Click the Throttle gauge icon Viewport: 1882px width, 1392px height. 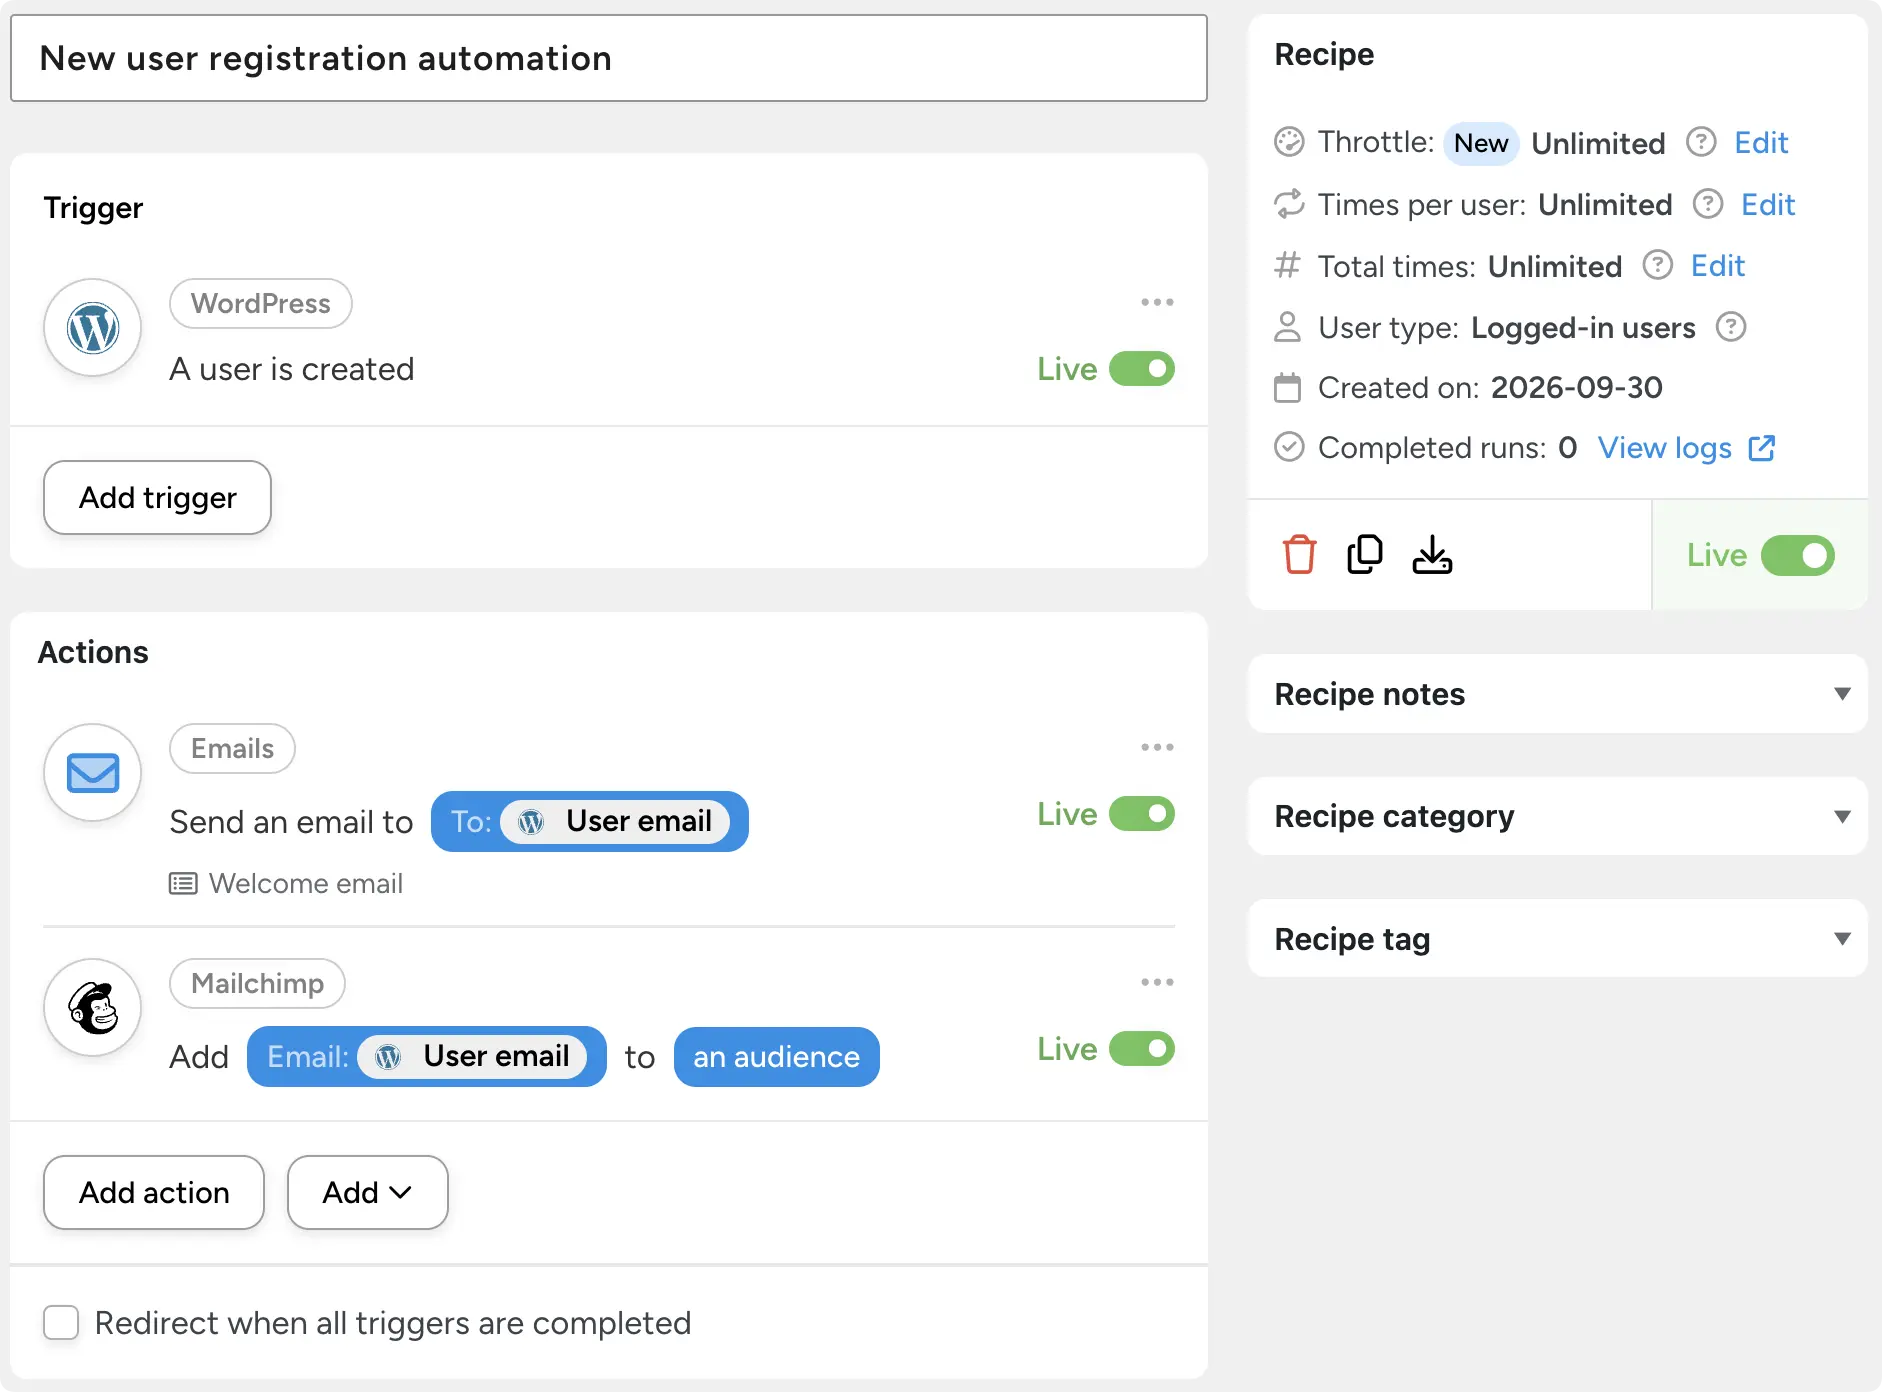(x=1289, y=142)
